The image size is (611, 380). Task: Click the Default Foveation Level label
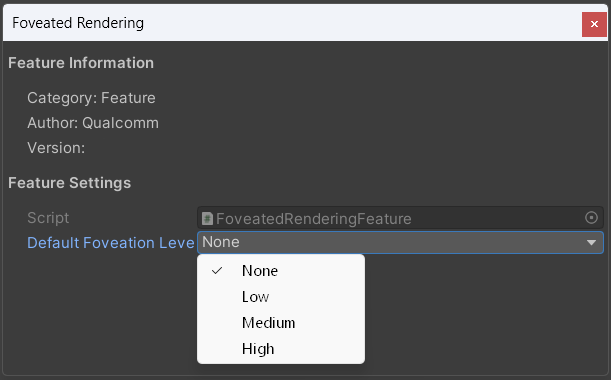(x=110, y=243)
